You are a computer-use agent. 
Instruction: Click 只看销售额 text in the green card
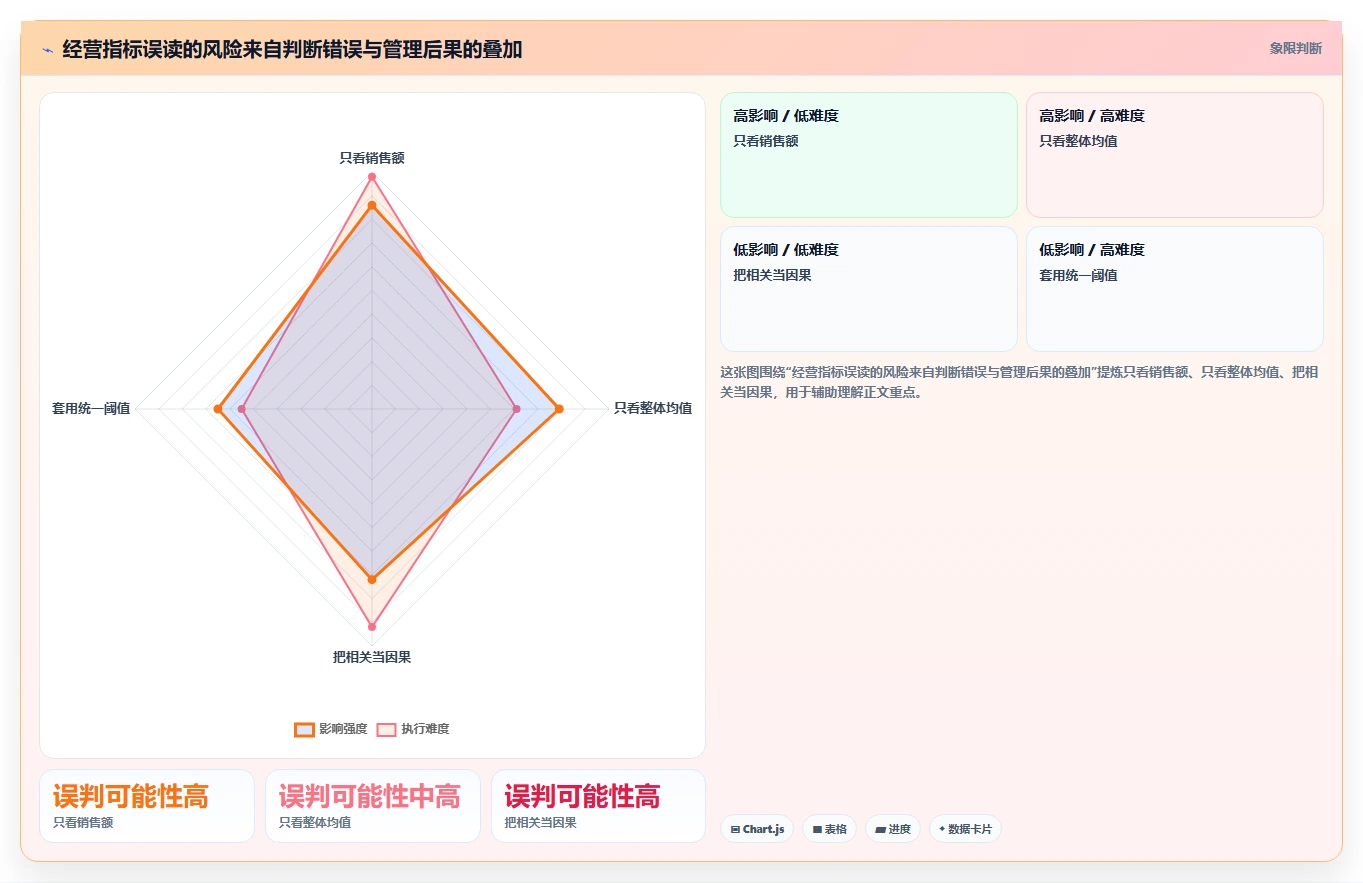tap(766, 141)
